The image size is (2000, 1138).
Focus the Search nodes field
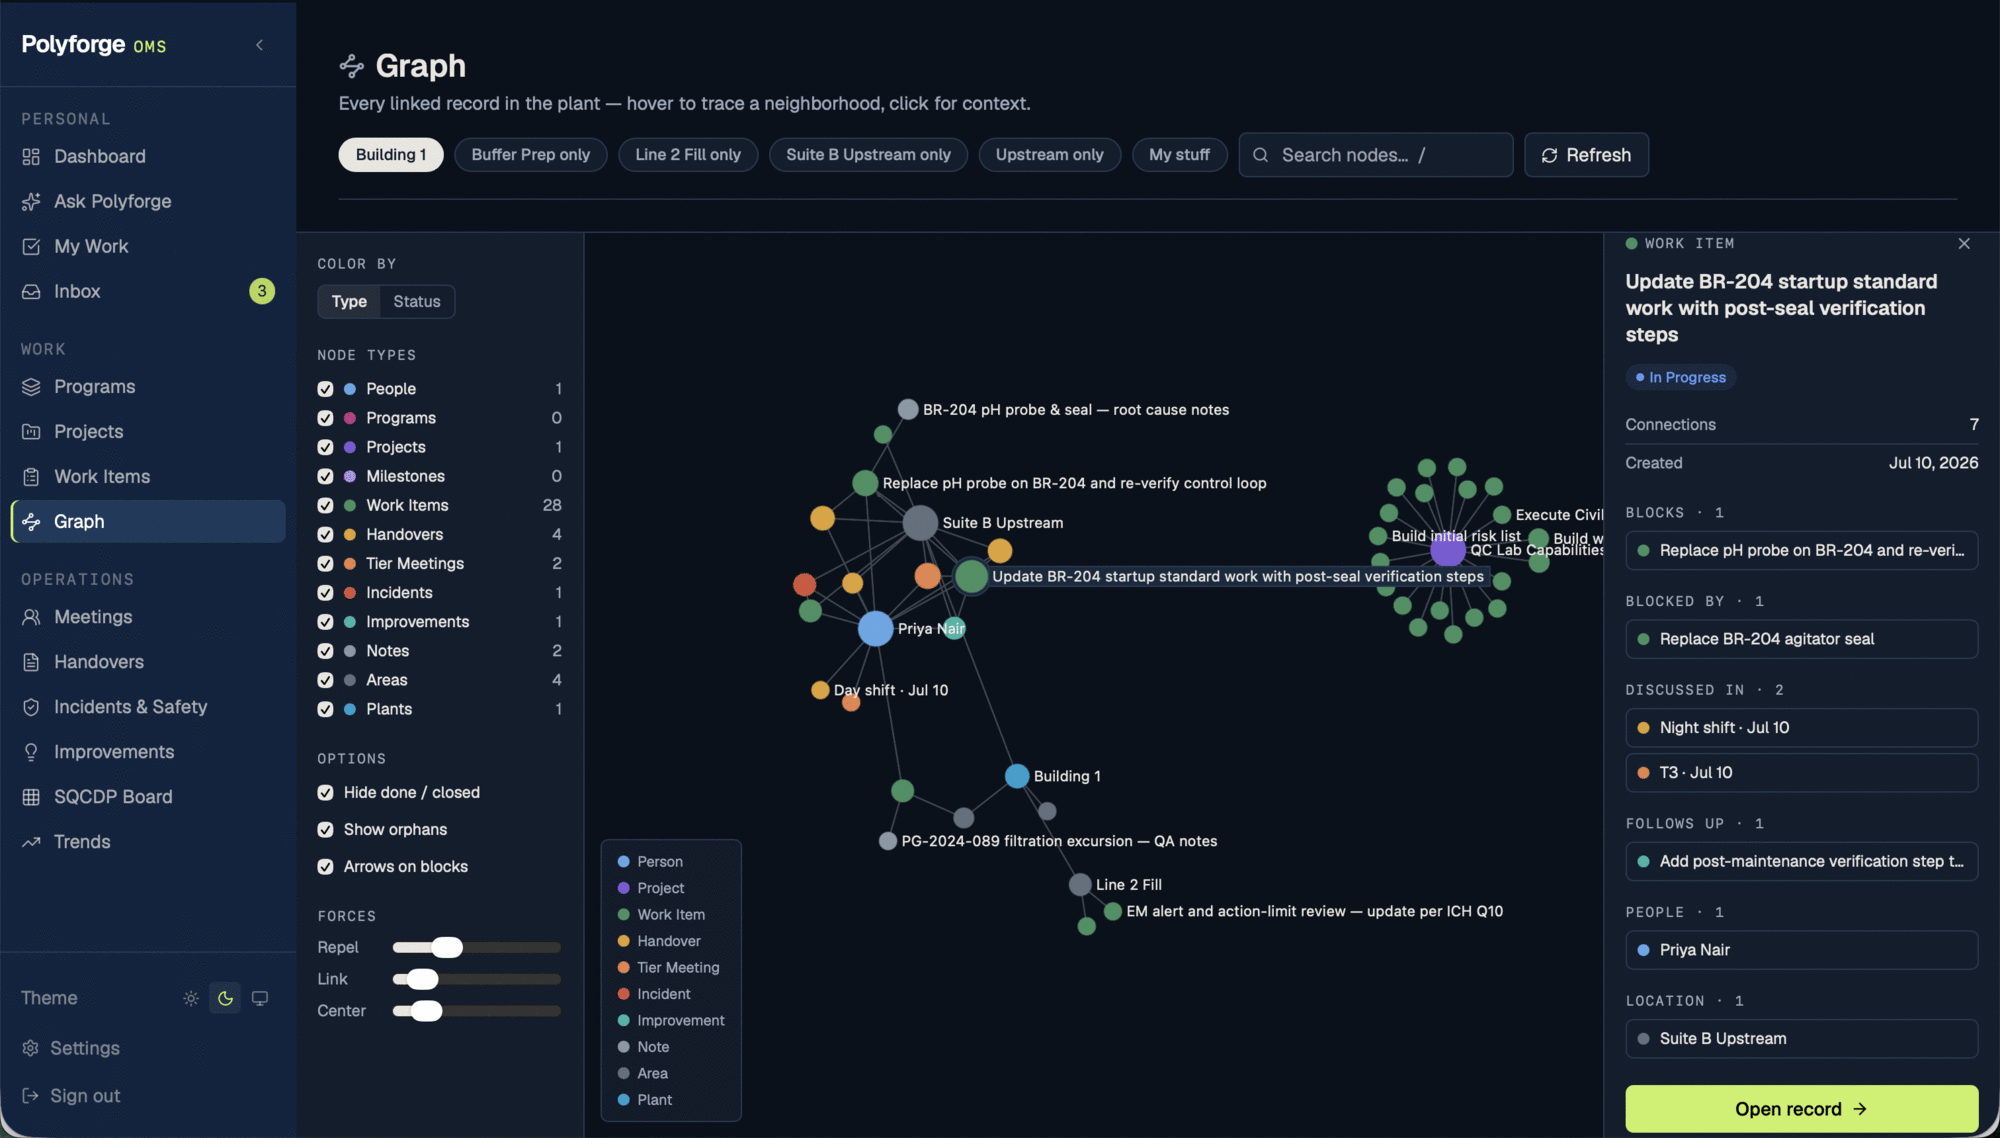click(1375, 155)
